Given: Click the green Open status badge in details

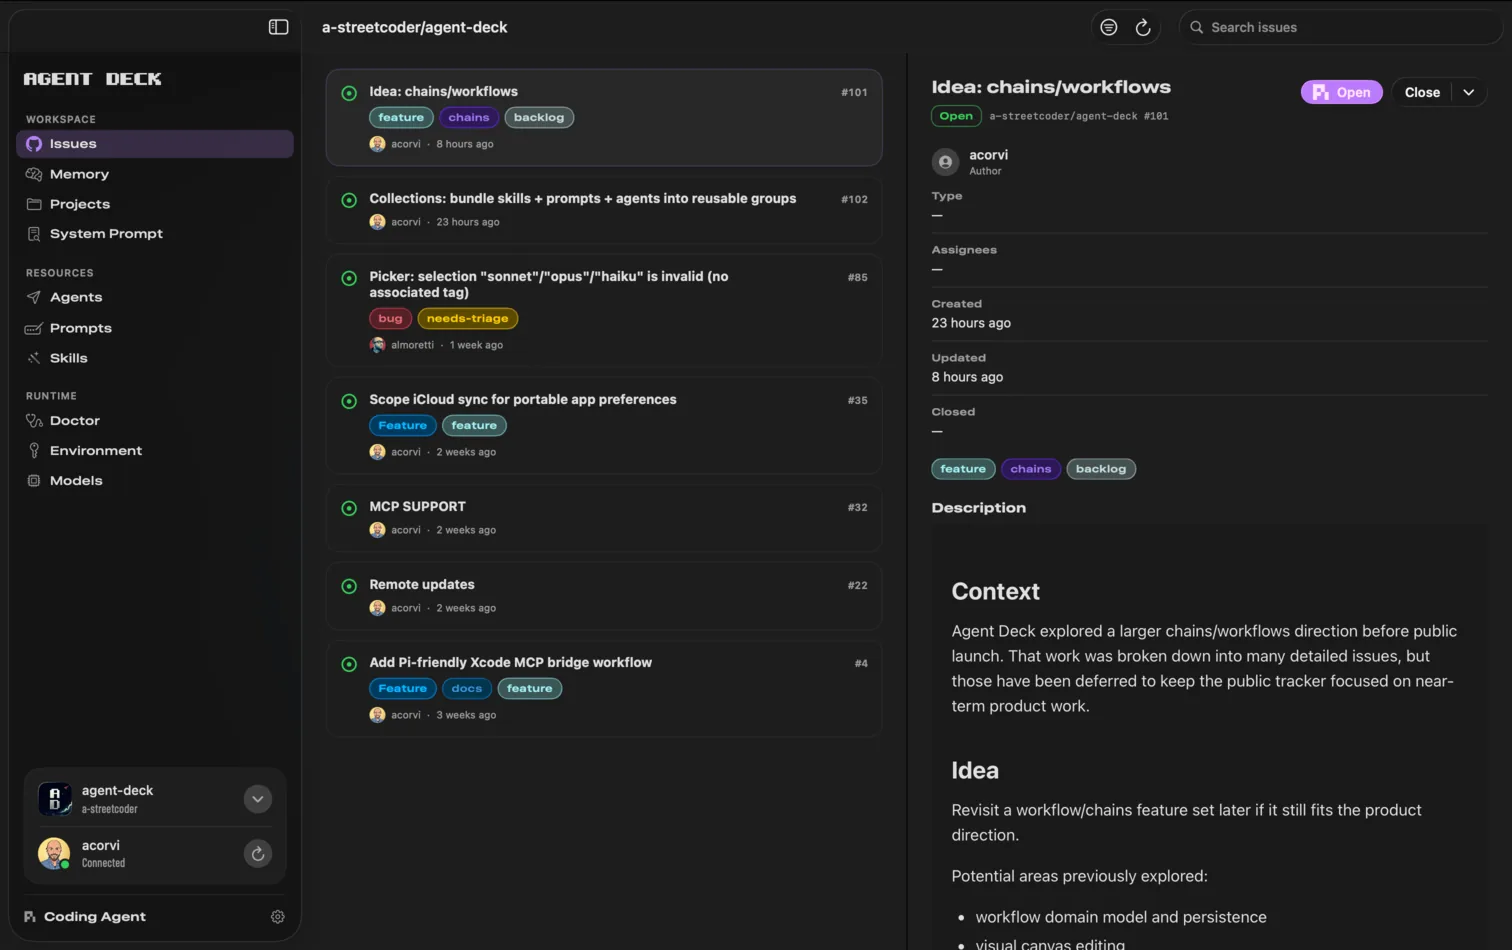Looking at the screenshot, I should pos(956,116).
